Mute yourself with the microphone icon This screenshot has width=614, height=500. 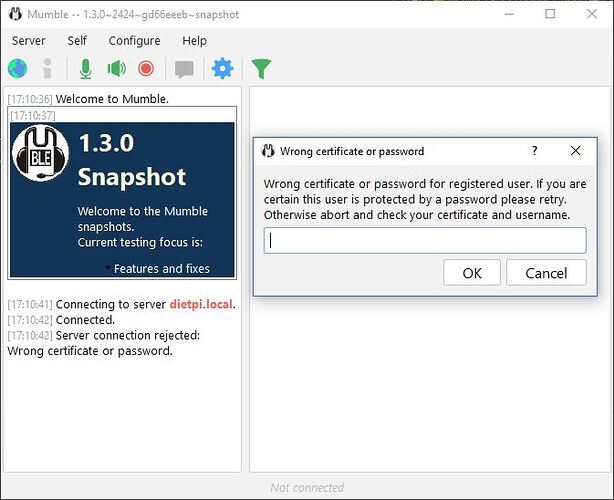tap(86, 69)
